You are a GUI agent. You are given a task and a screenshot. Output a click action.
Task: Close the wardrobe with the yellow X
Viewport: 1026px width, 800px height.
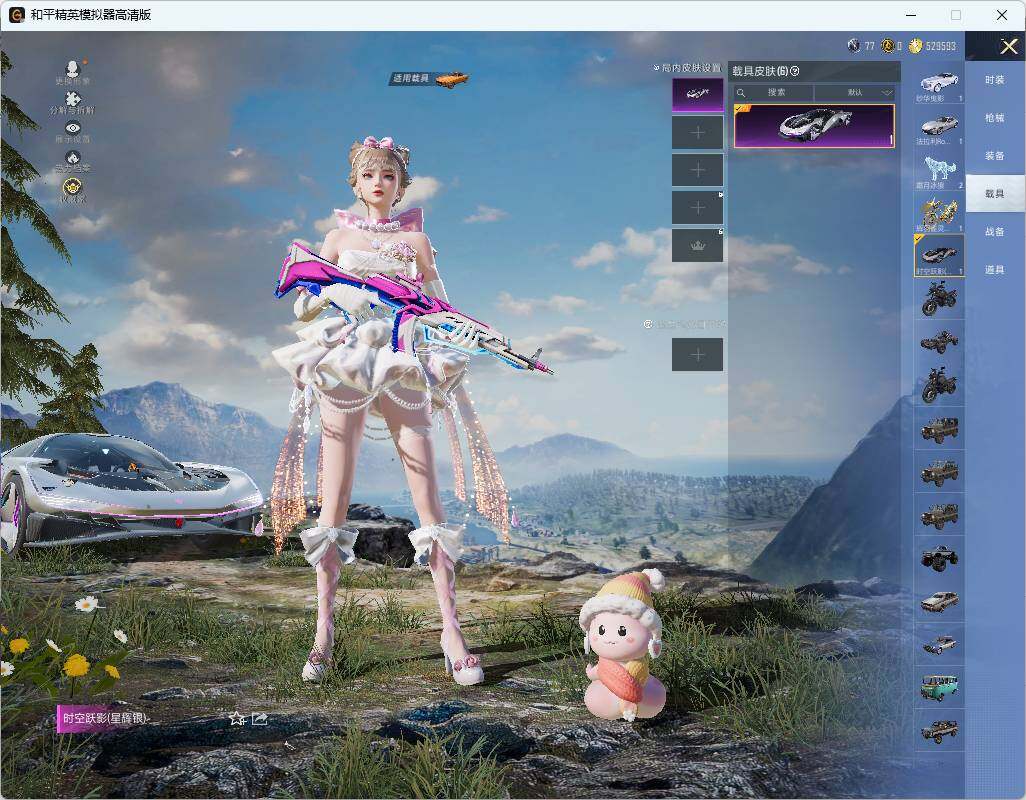1009,46
